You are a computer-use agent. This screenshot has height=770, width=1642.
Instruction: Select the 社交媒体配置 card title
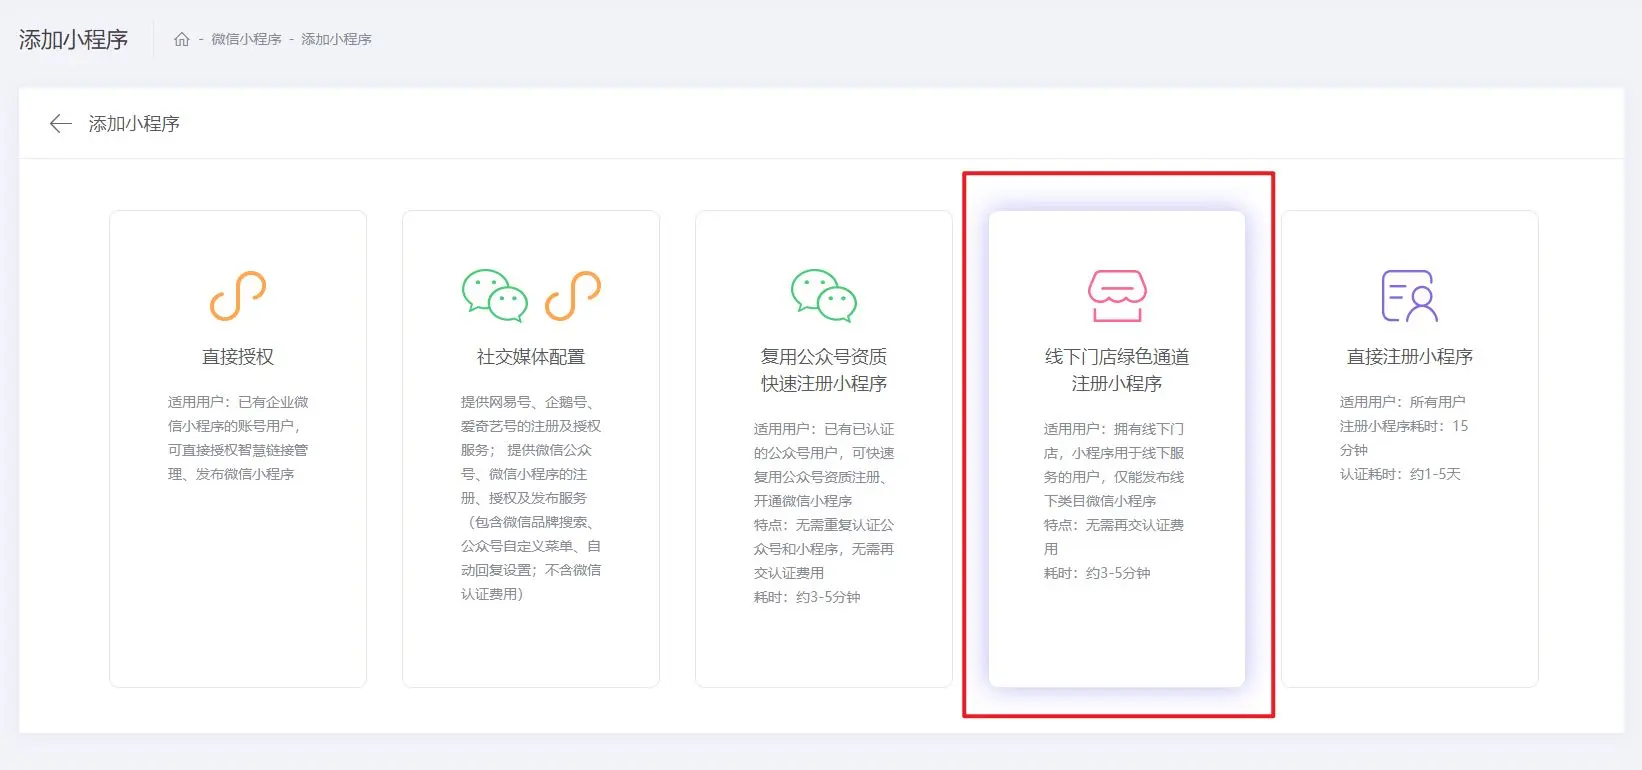530,357
